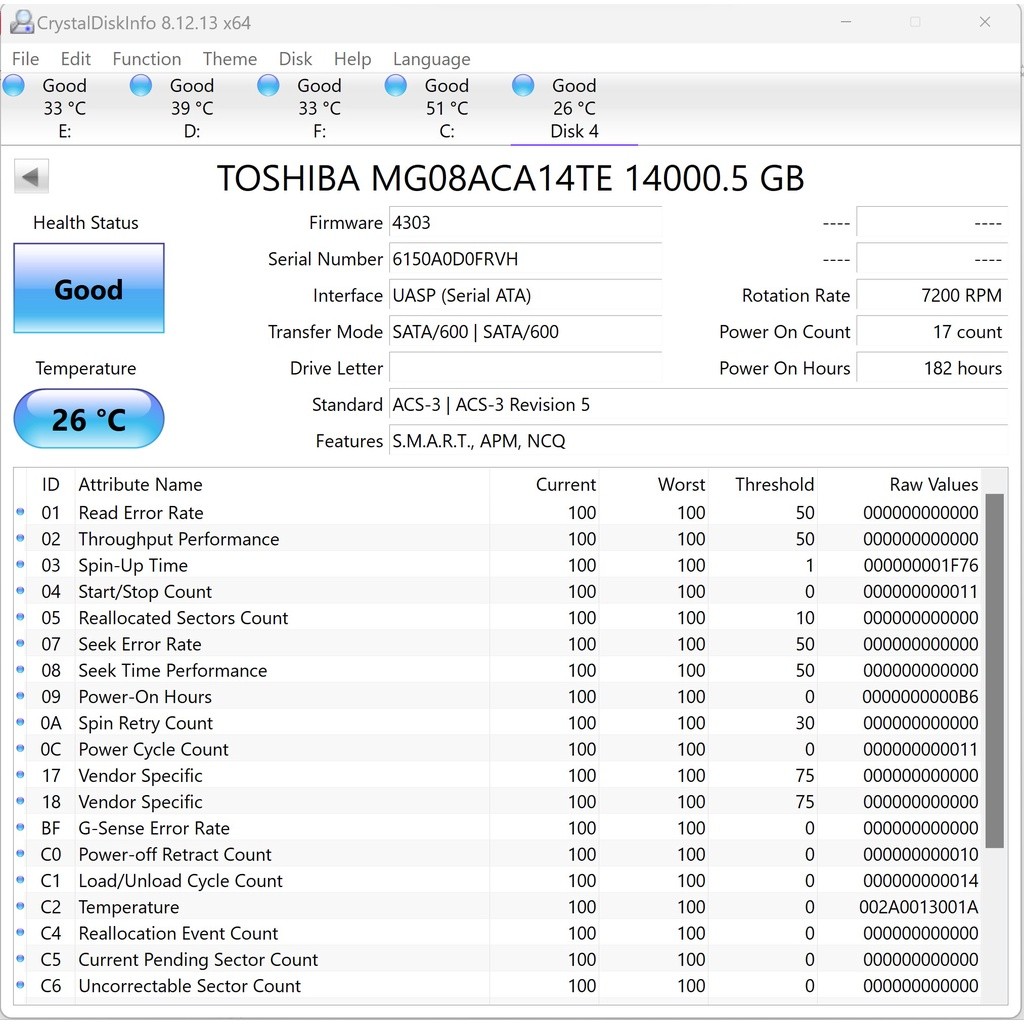
Task: Click status dot of Reallocation Event Count
Action: [x=20, y=933]
